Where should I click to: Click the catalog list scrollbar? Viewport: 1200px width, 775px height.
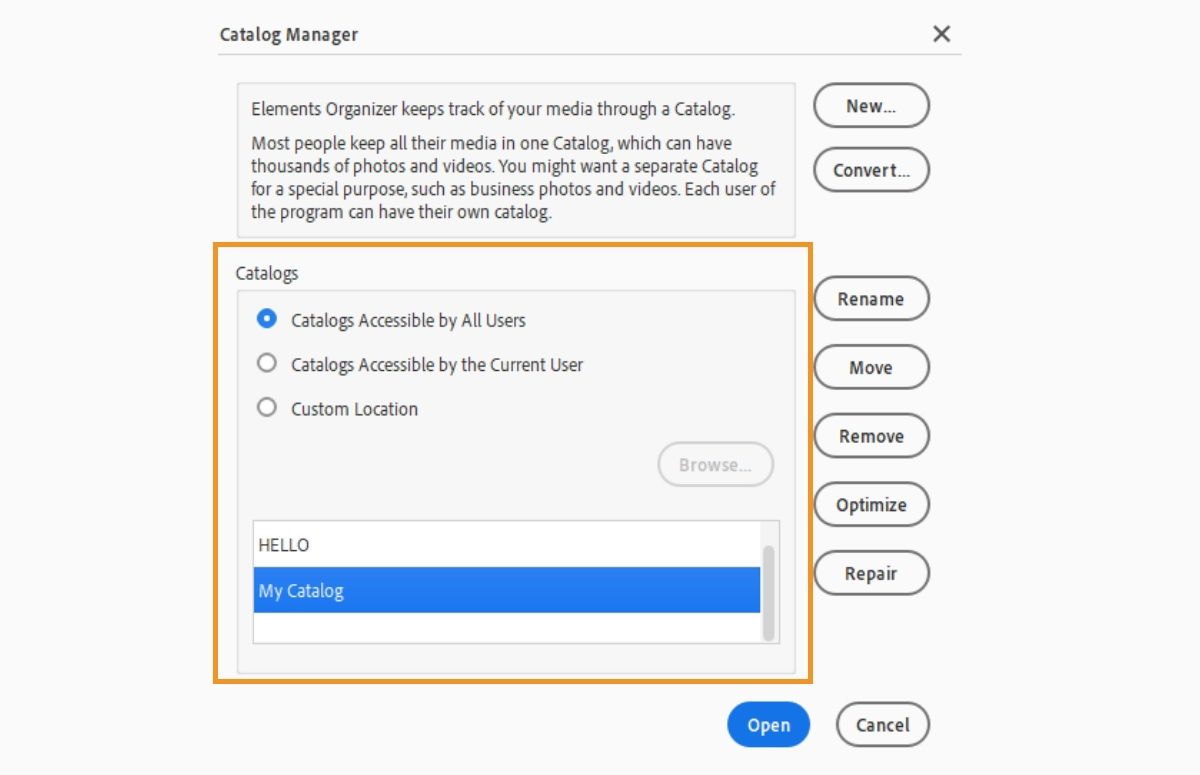coord(768,592)
